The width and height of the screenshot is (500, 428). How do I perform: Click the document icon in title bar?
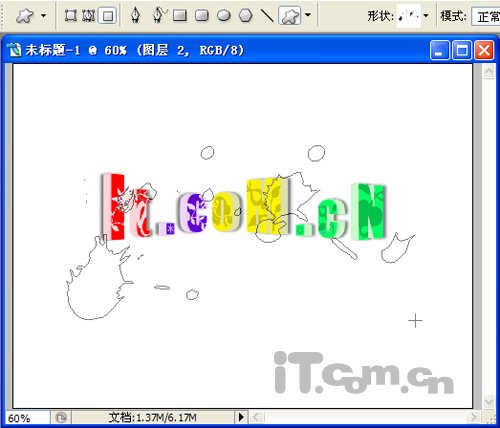14,50
